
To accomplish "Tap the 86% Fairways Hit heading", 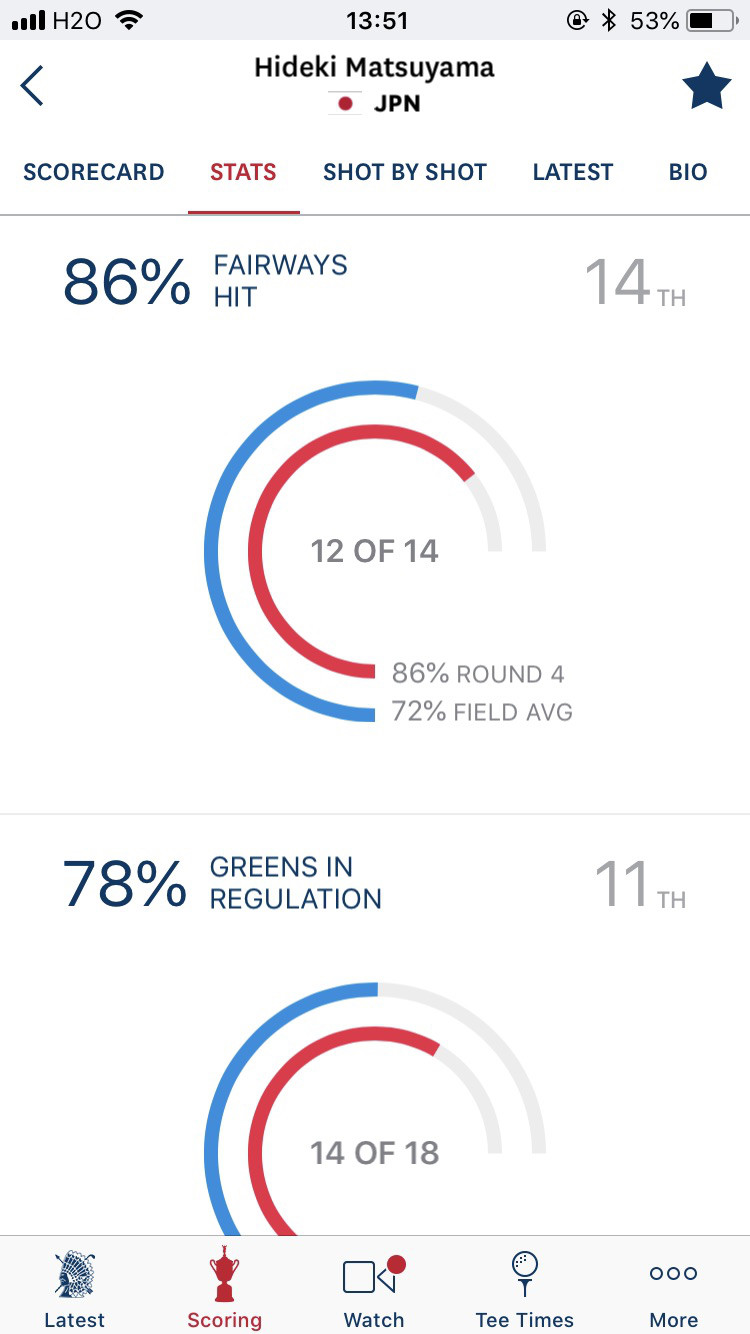I will pos(205,282).
